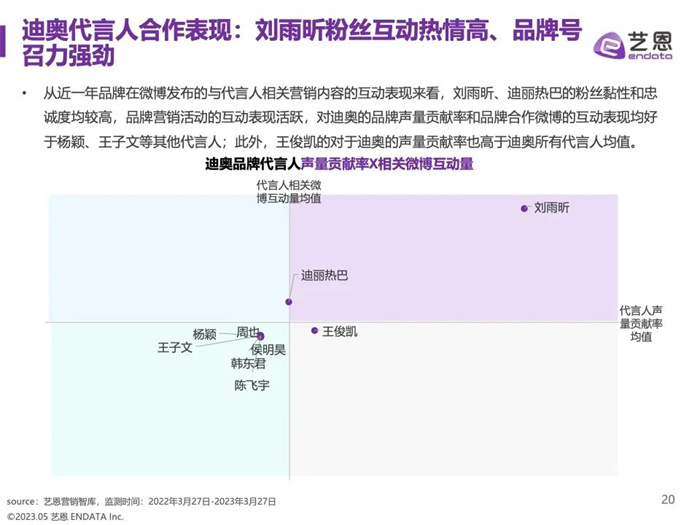Select the 迪丽热巴 data point dot
This screenshot has width=700, height=525.
[289, 302]
